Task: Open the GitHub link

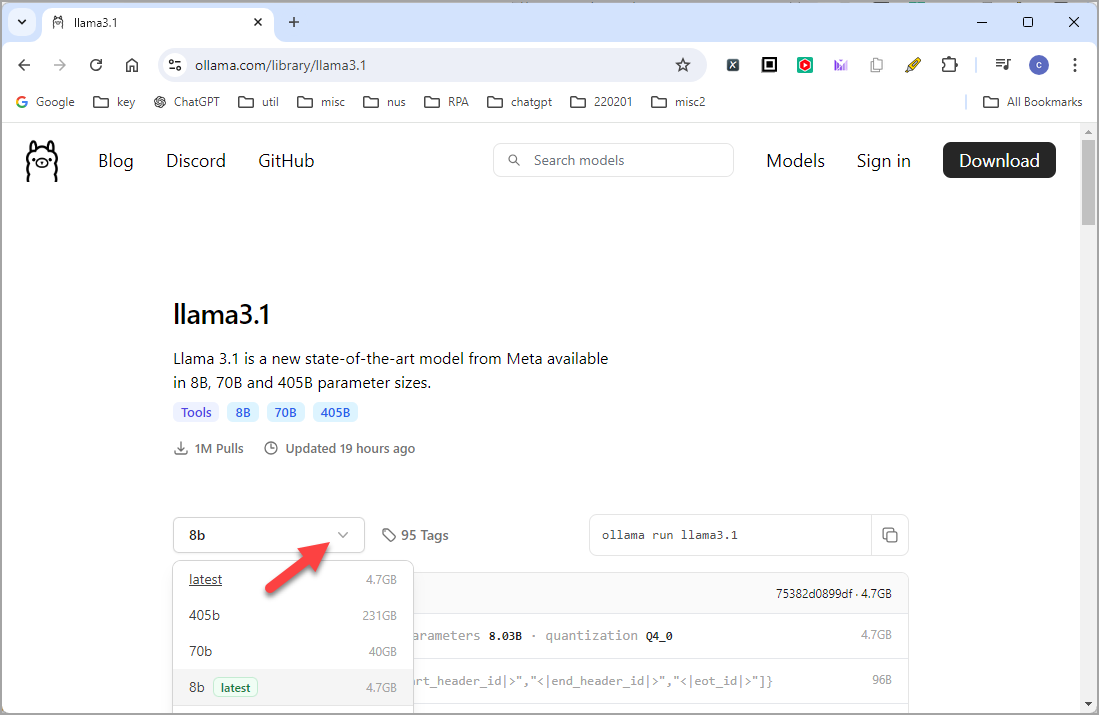Action: [x=286, y=161]
